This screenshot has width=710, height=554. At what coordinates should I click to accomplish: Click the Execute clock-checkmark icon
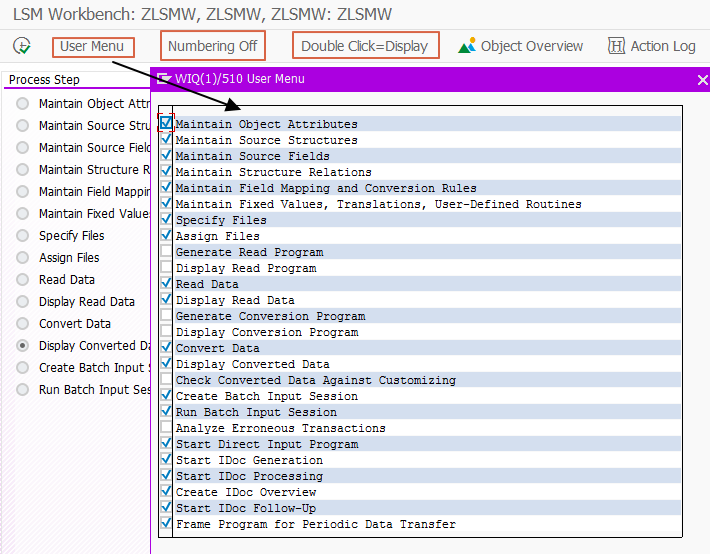coord(22,46)
